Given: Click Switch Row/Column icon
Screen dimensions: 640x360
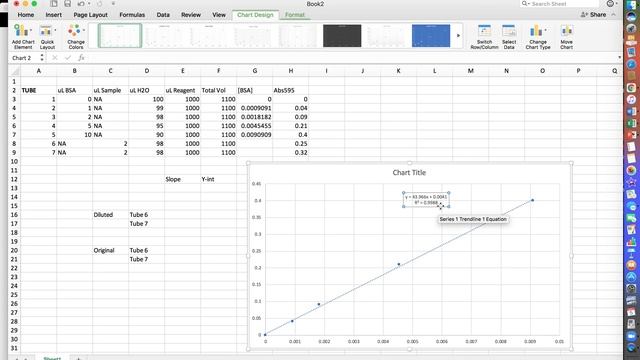Looking at the screenshot, I should coord(484,31).
